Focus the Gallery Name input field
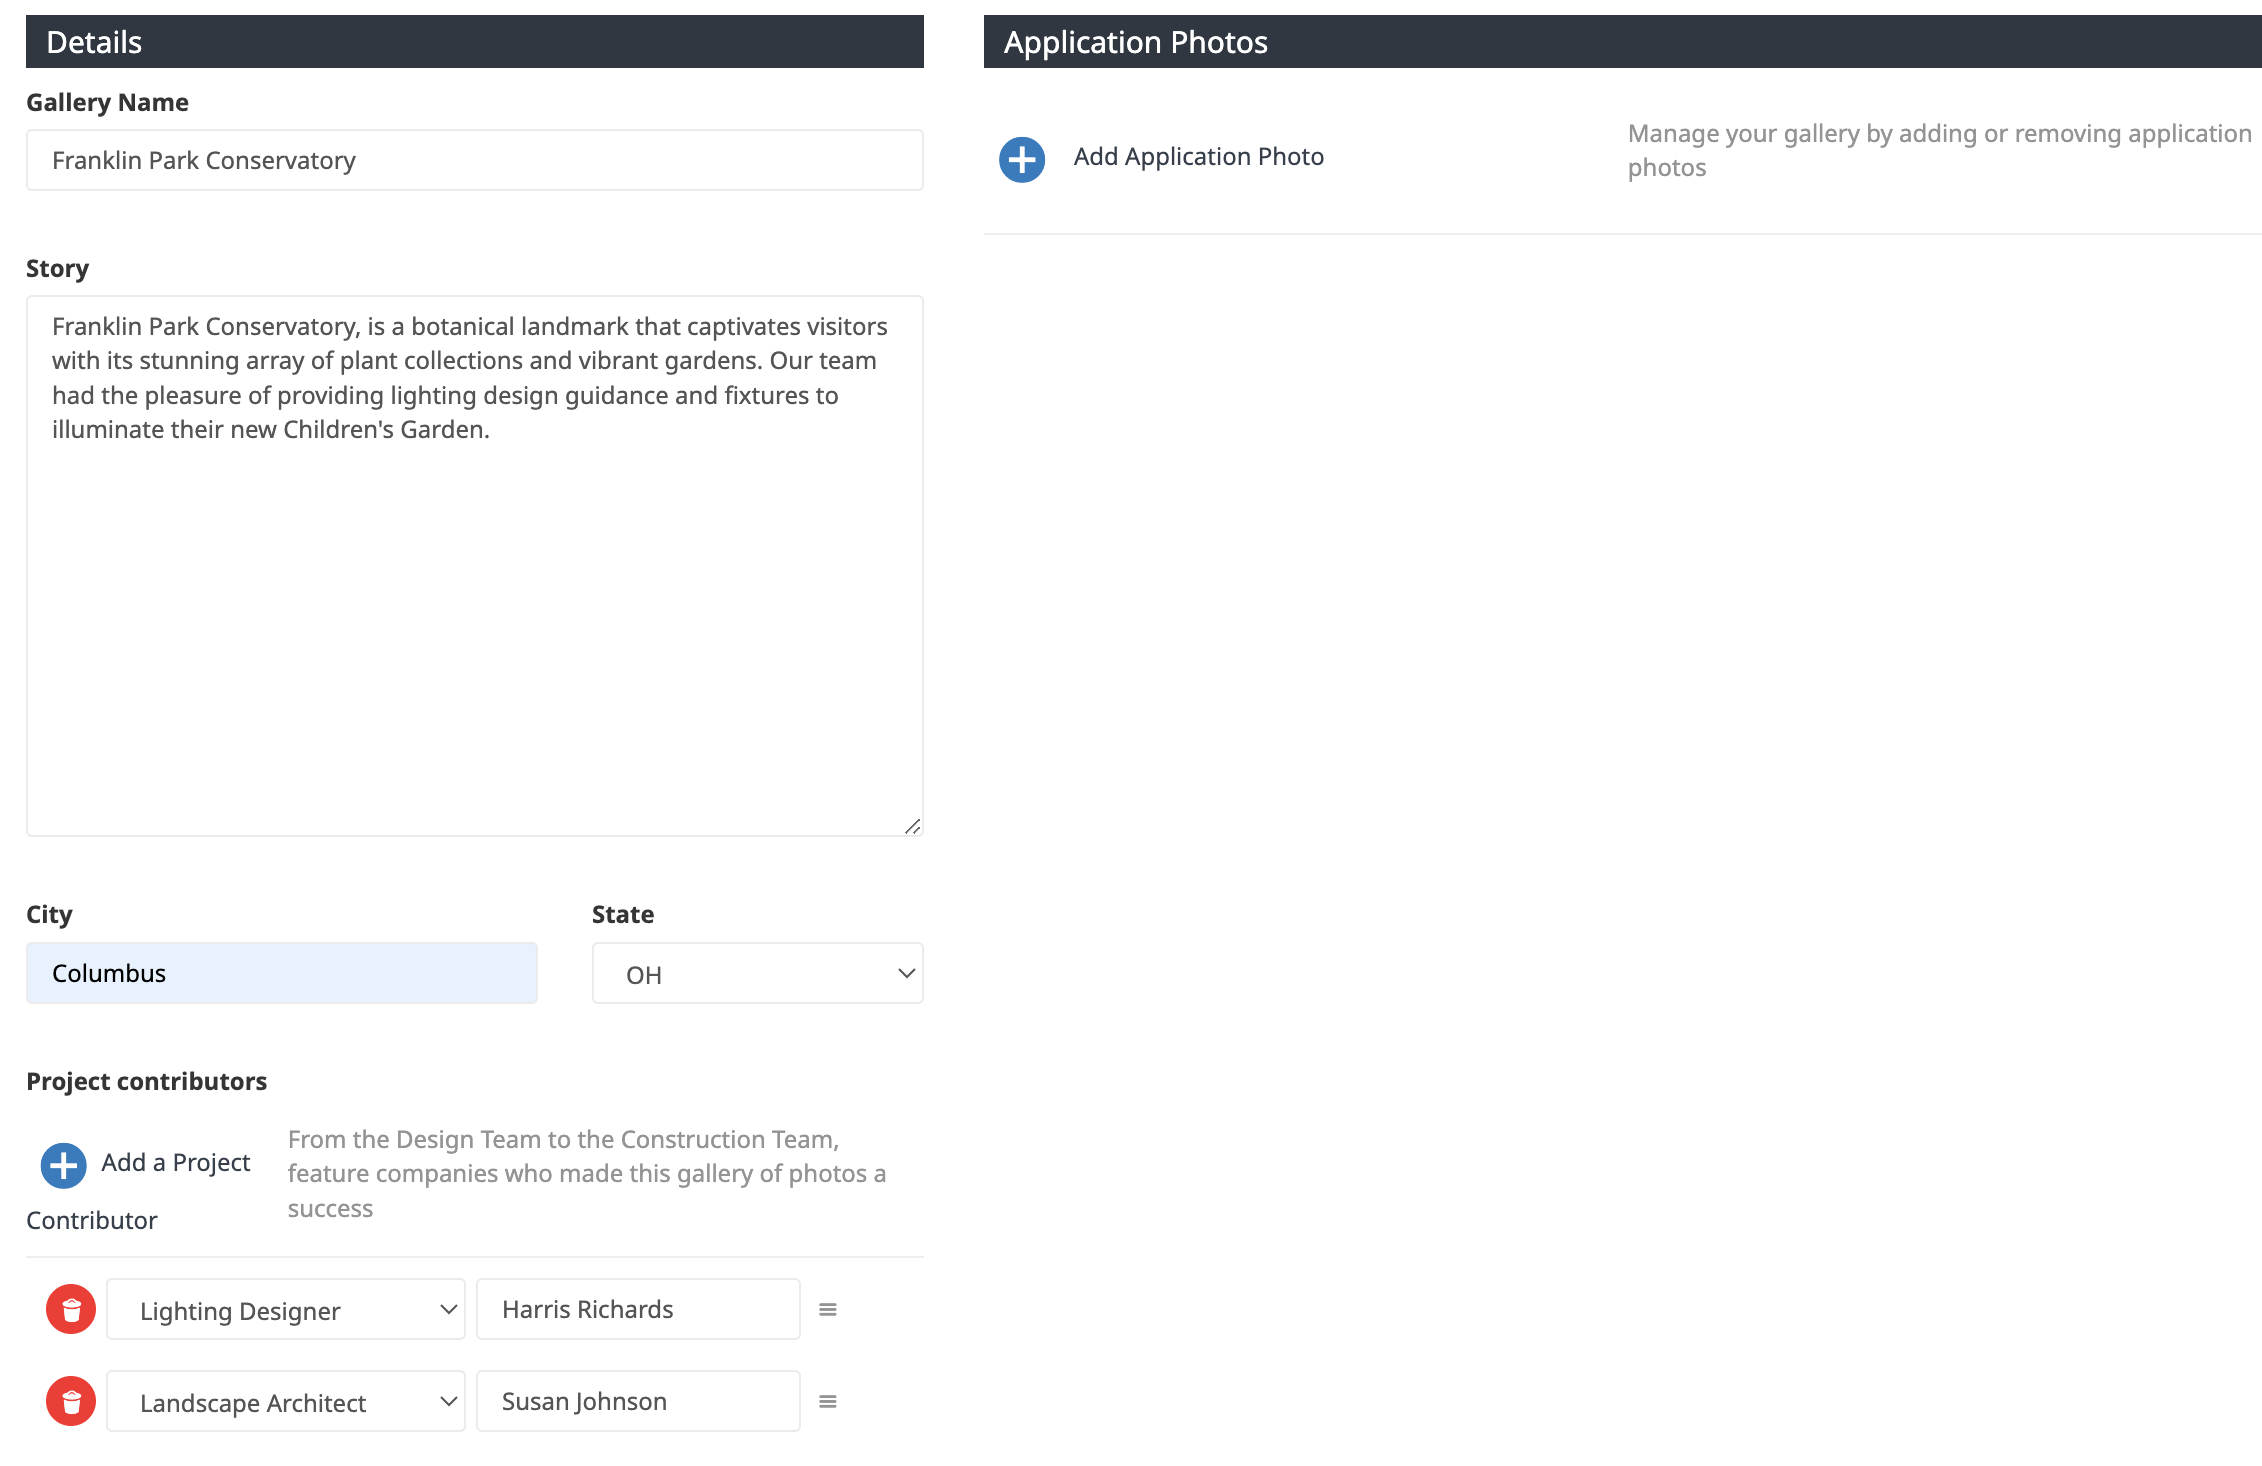The height and width of the screenshot is (1466, 2262). coord(474,160)
